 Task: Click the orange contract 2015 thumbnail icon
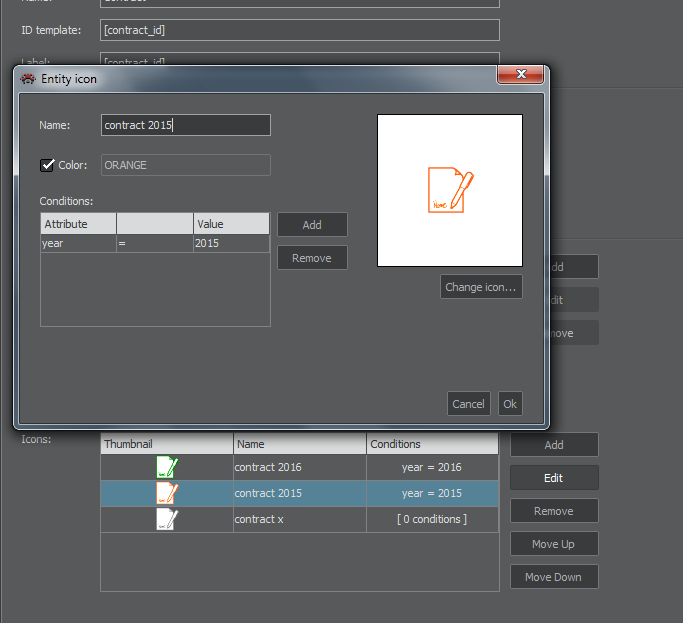click(167, 493)
